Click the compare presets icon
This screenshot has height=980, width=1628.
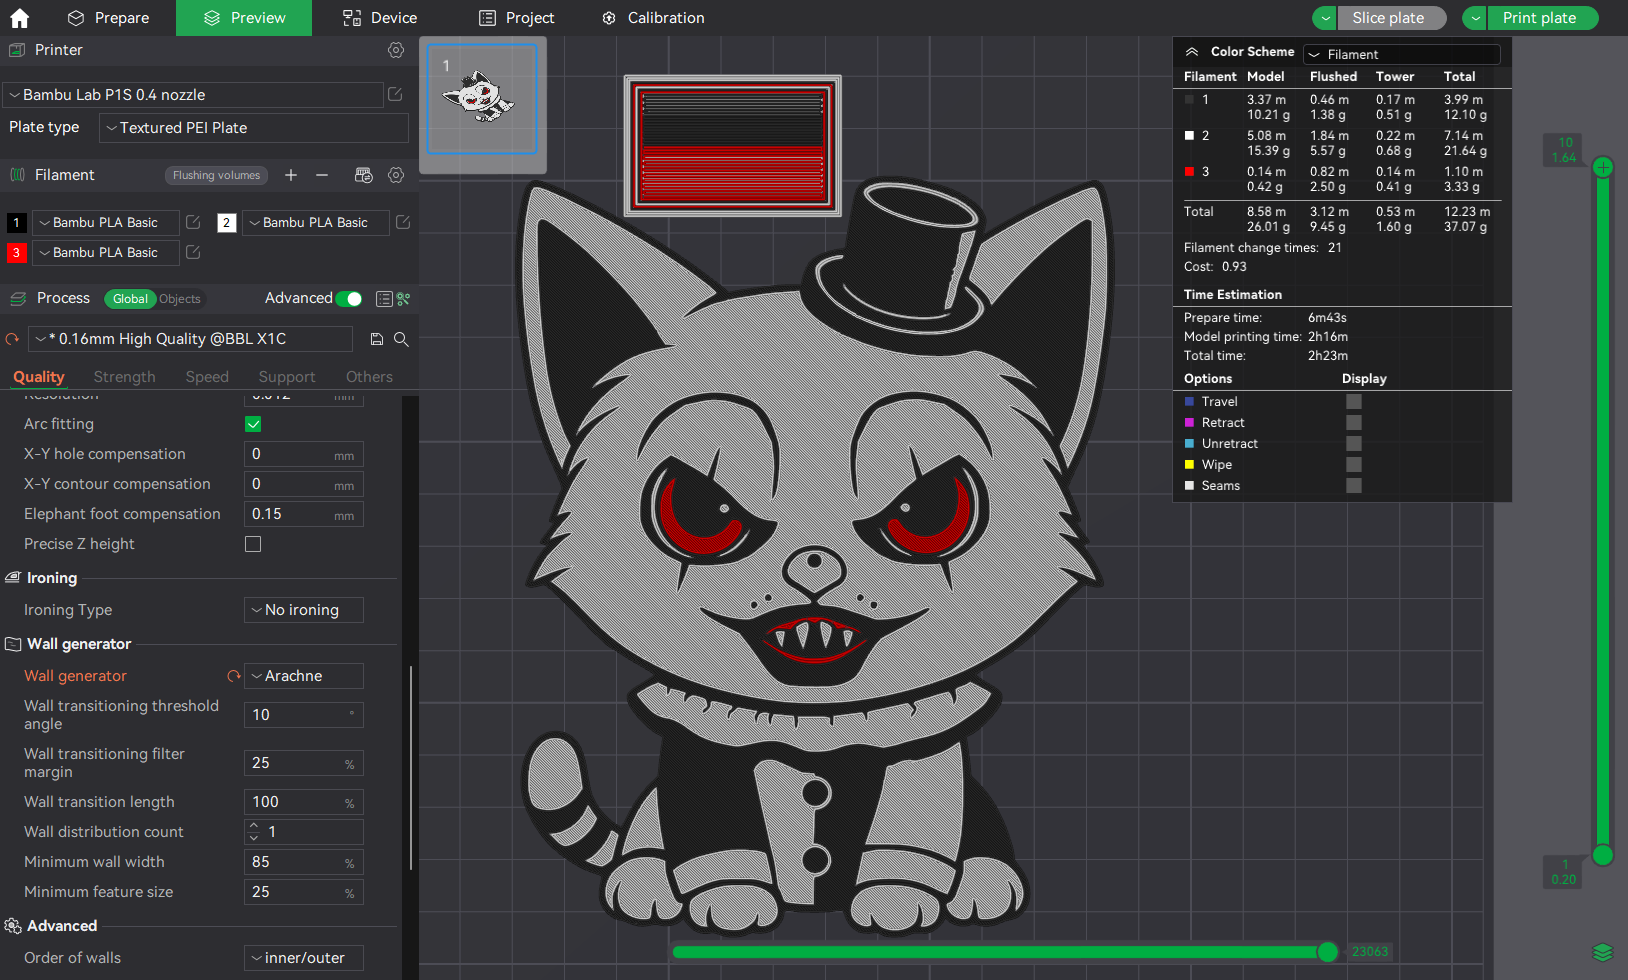(404, 299)
